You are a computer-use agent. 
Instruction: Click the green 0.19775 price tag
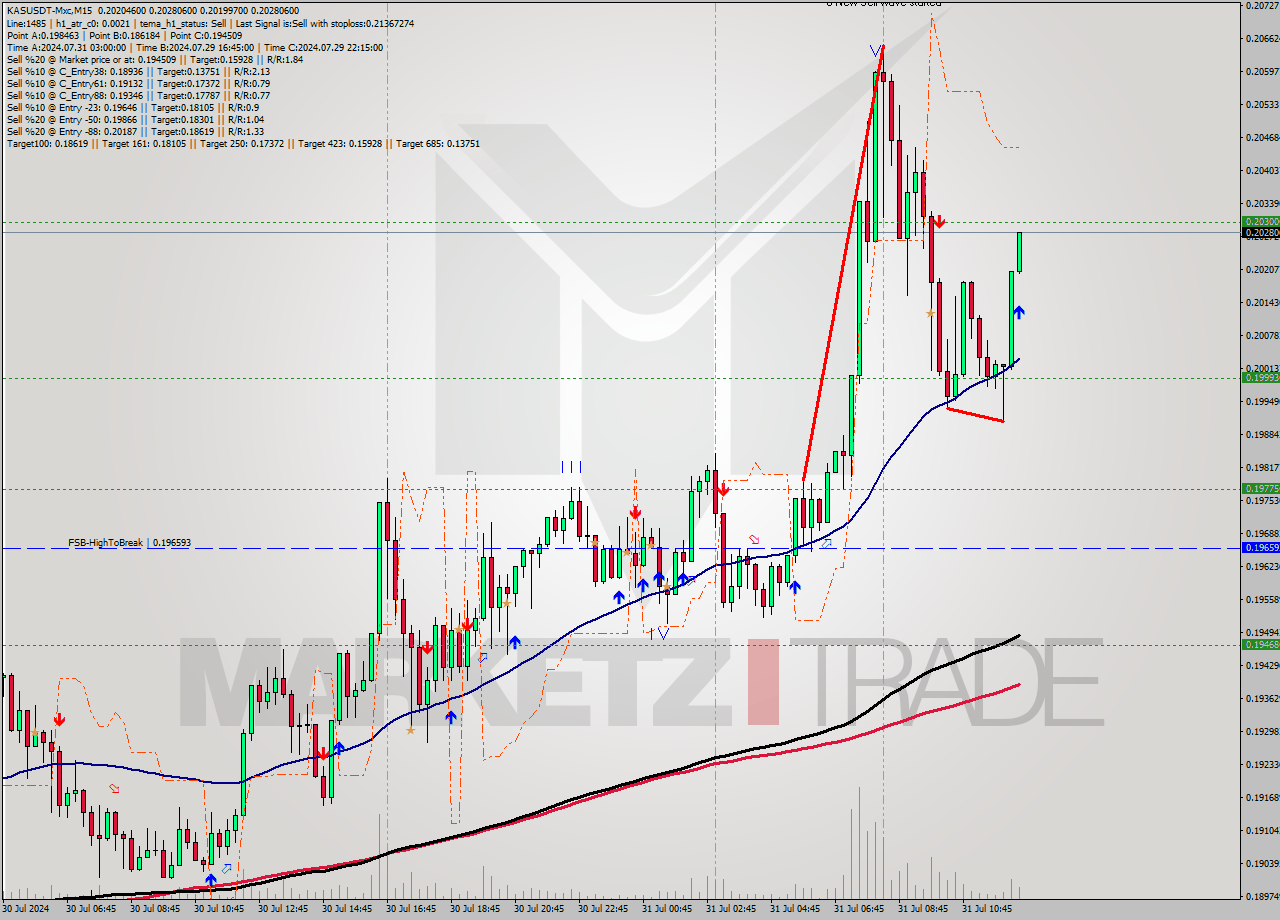pos(1260,488)
